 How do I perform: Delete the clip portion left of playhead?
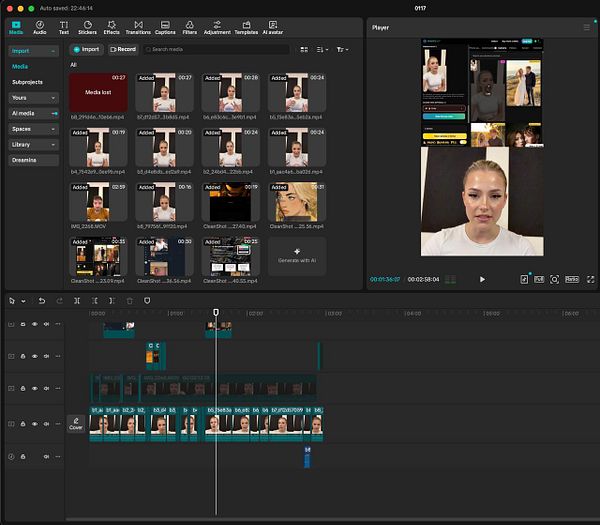coord(95,301)
